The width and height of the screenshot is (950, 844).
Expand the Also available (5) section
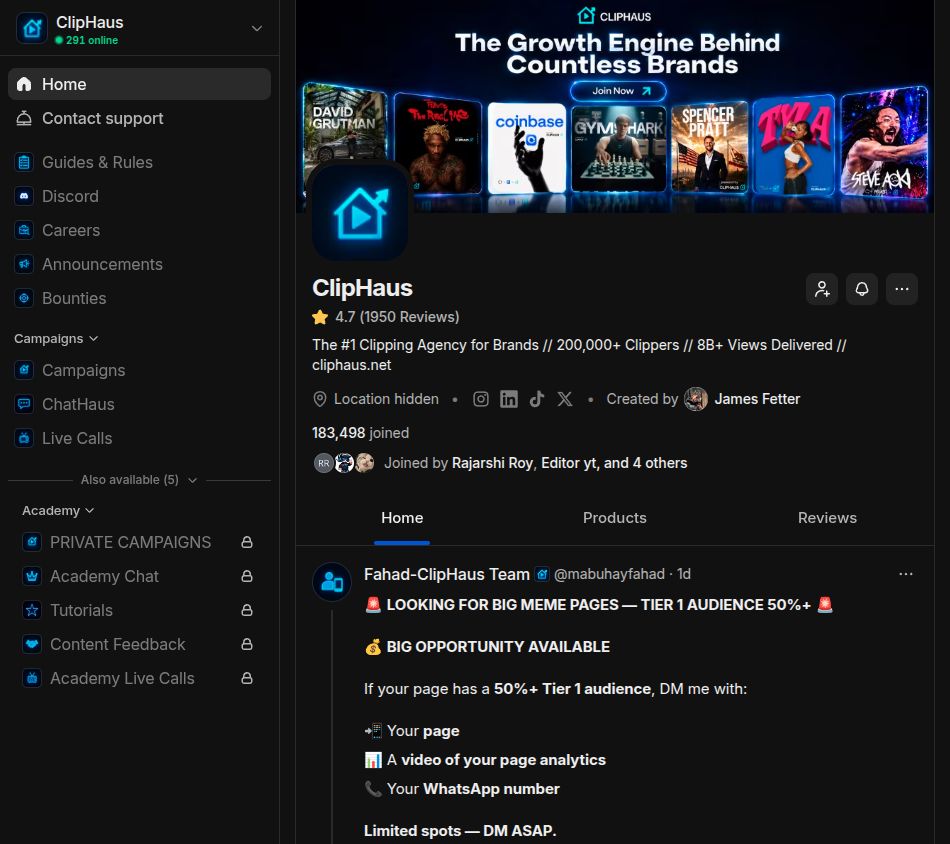(139, 480)
